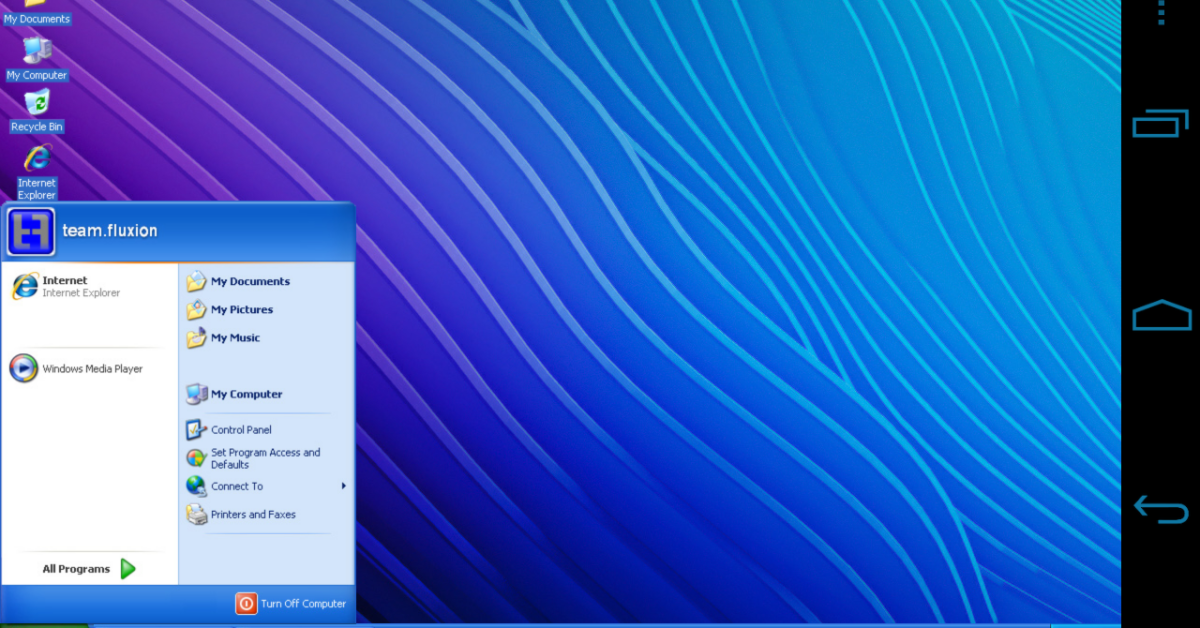Expand the Connect To submenu arrow
The image size is (1200, 628).
(343, 486)
